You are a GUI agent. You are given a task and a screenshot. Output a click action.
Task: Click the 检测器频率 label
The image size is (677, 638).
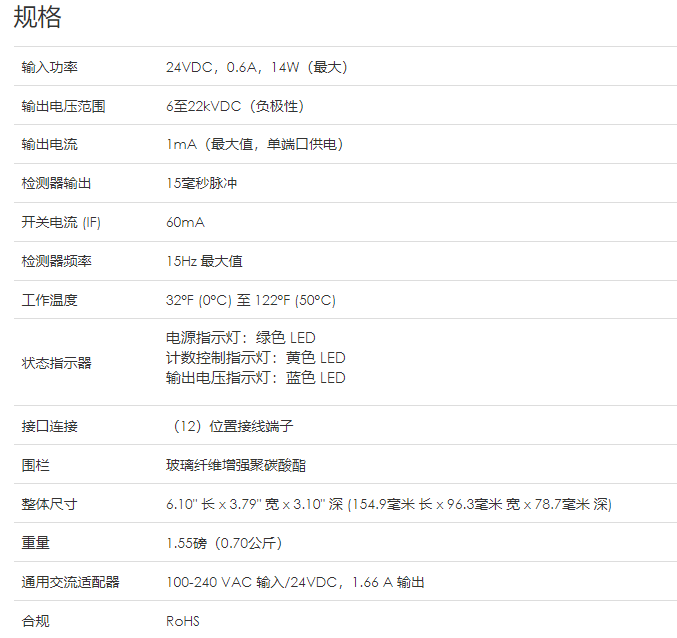tap(56, 261)
